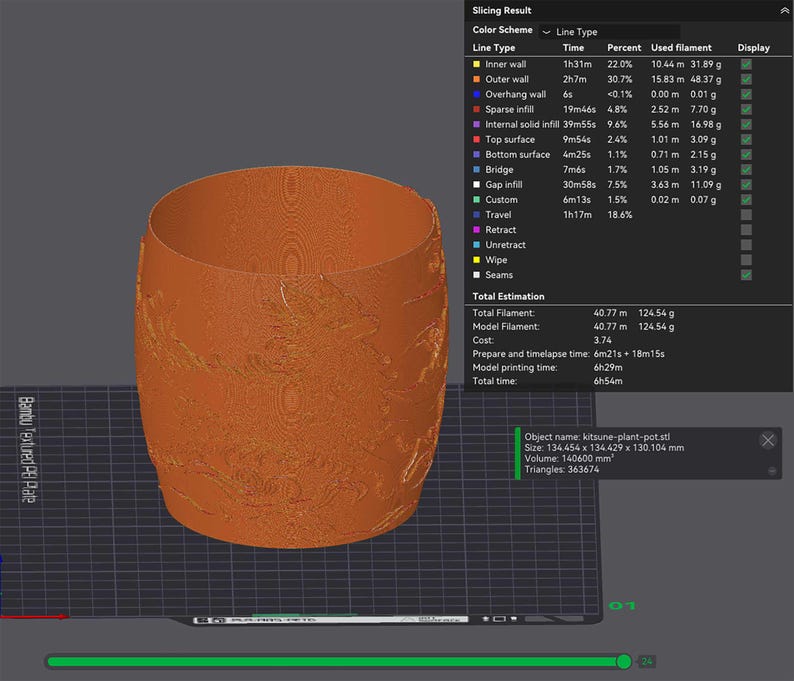The width and height of the screenshot is (794, 681).
Task: Click the slider value 24 label
Action: 647,661
